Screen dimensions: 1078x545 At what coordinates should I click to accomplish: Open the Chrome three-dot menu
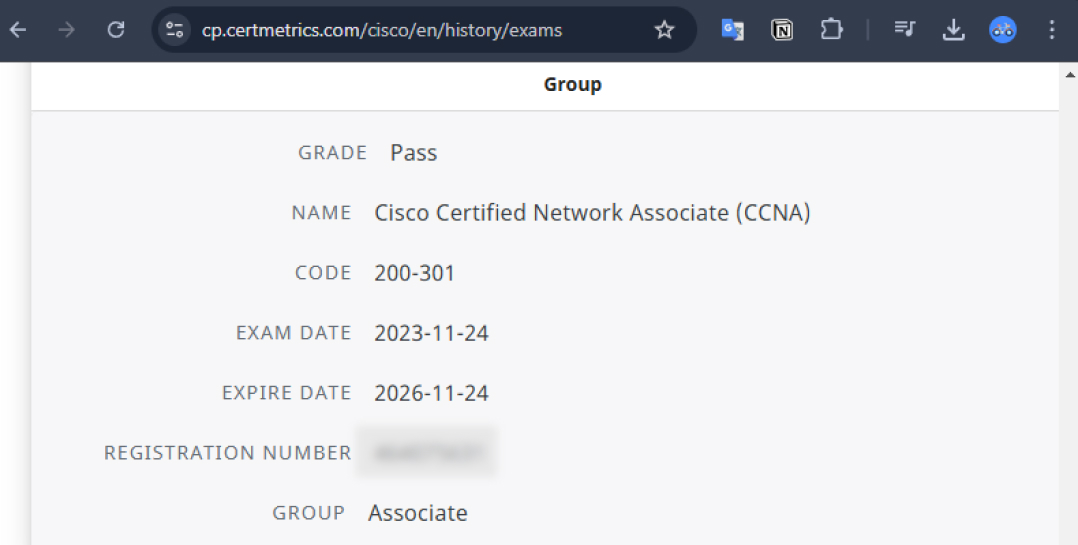[x=1051, y=30]
